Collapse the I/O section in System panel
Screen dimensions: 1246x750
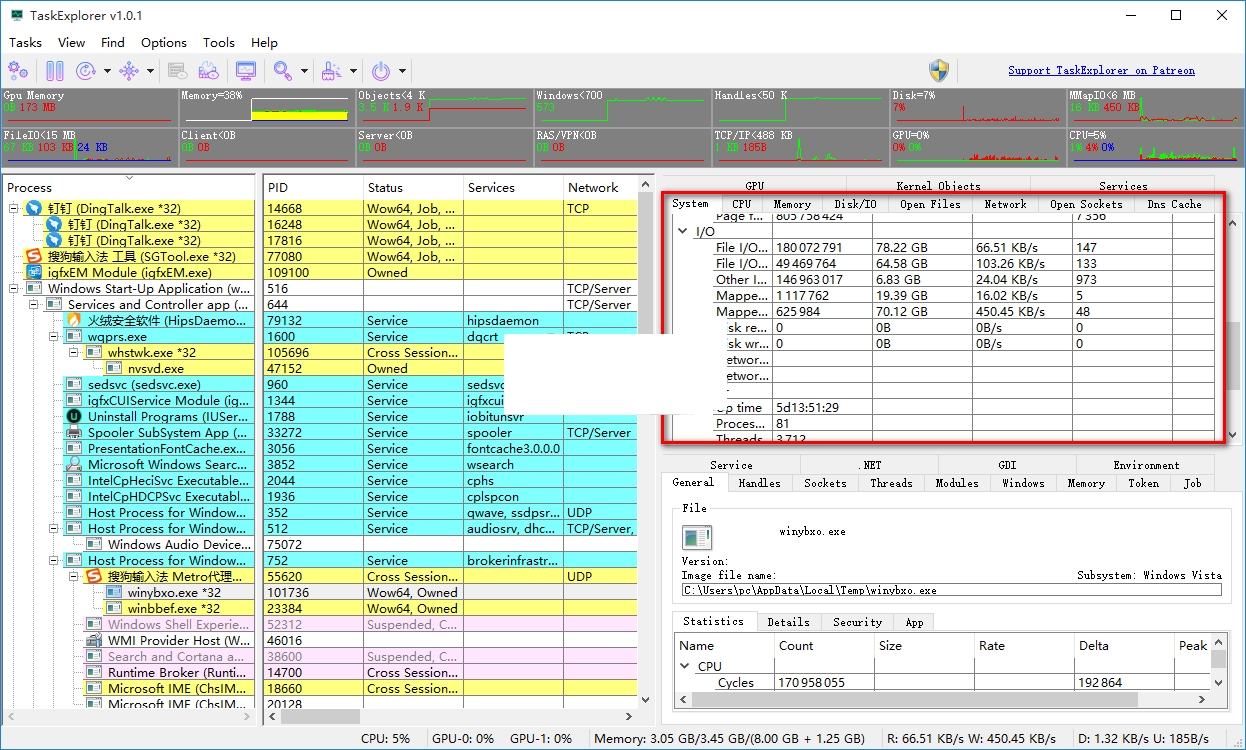(x=682, y=232)
